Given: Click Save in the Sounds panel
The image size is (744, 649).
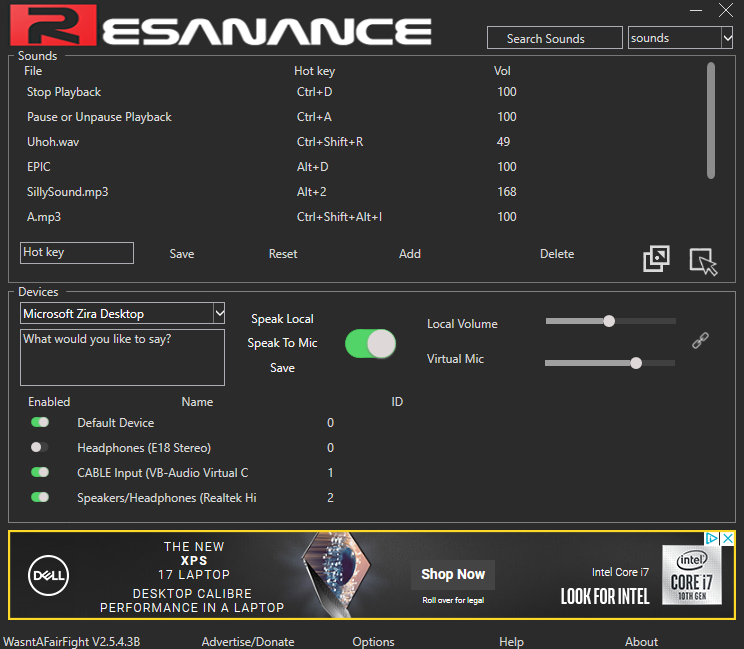Looking at the screenshot, I should pyautogui.click(x=182, y=254).
